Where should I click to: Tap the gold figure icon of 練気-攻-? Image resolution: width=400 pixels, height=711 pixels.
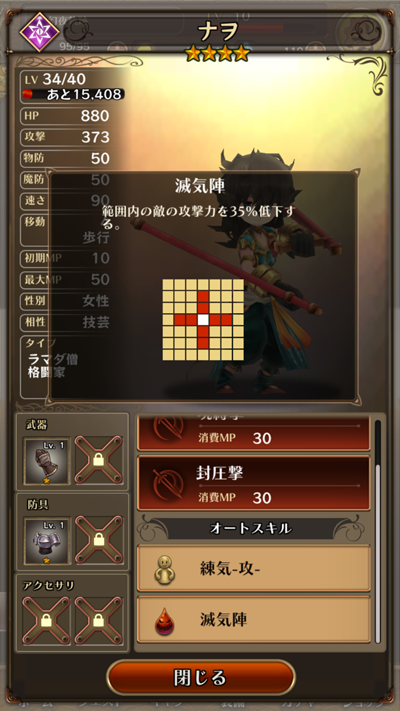click(165, 570)
